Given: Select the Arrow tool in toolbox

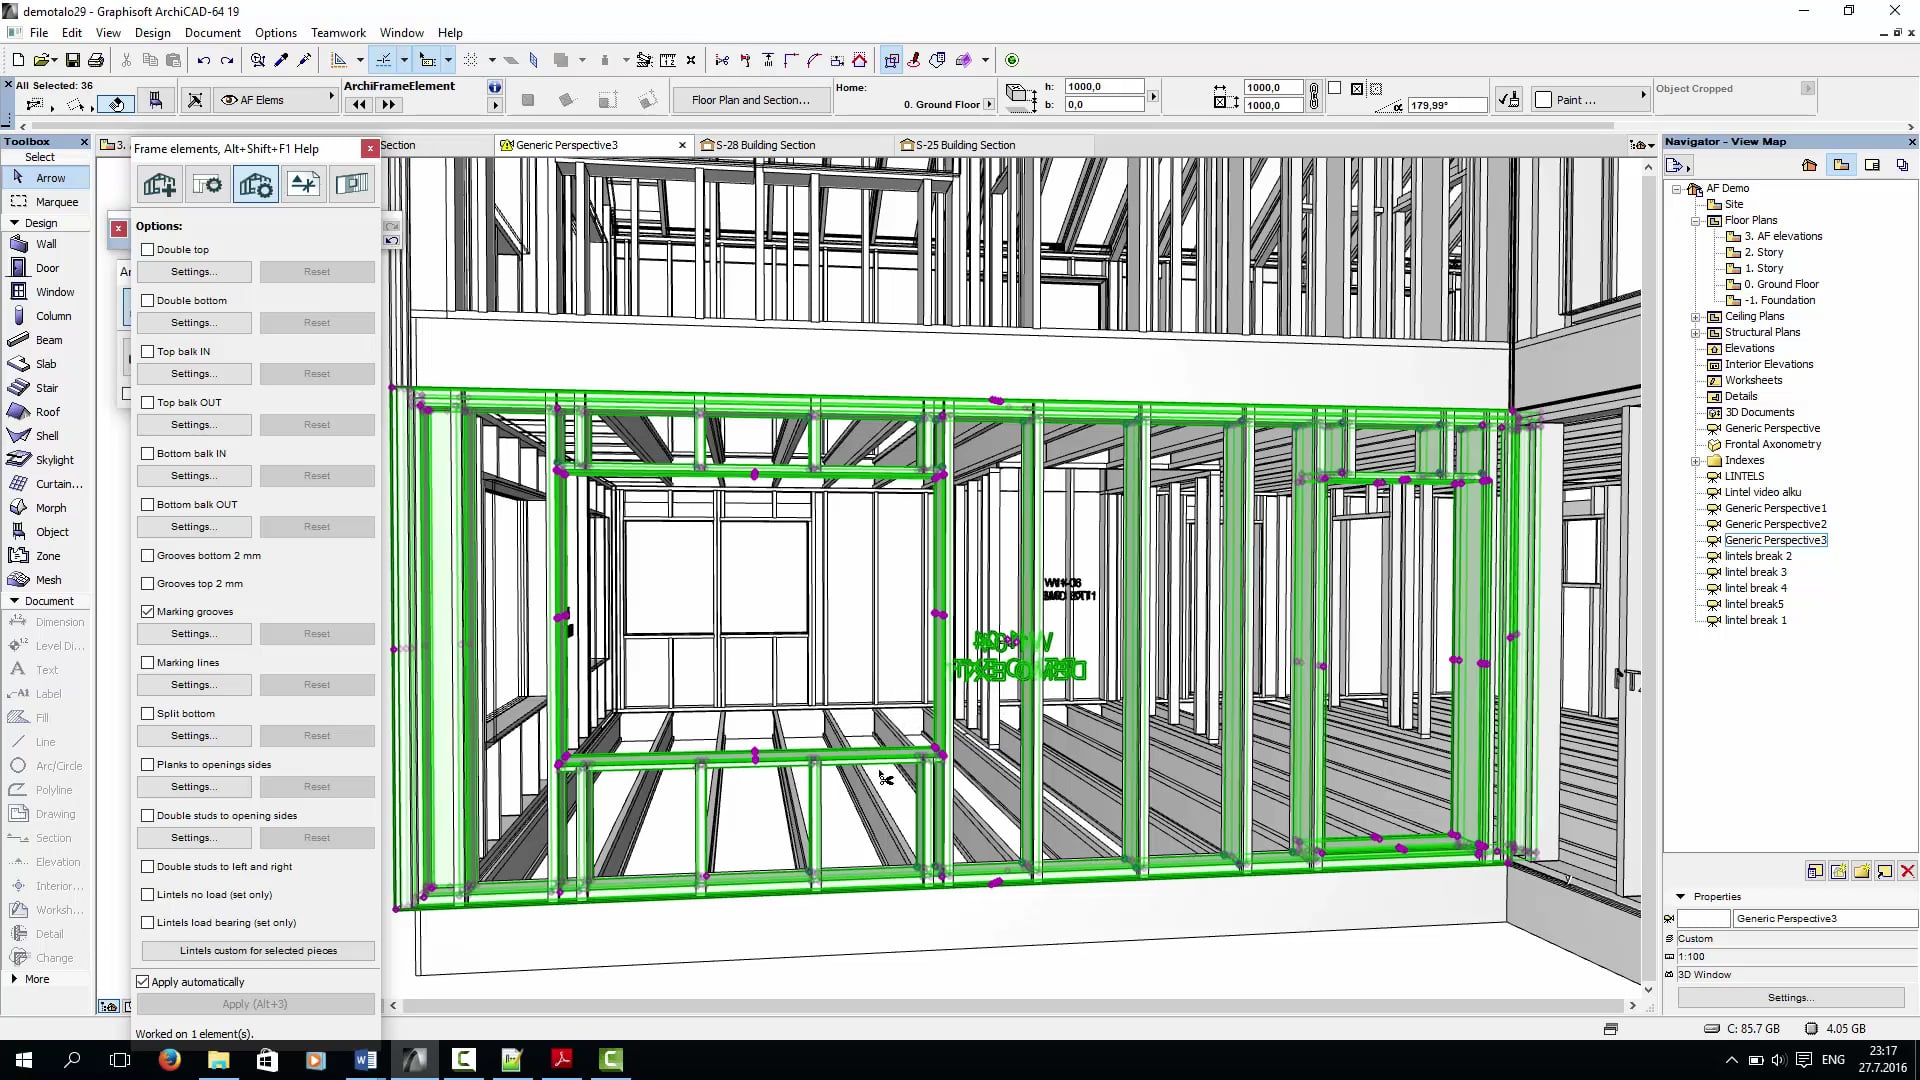Looking at the screenshot, I should [x=50, y=178].
